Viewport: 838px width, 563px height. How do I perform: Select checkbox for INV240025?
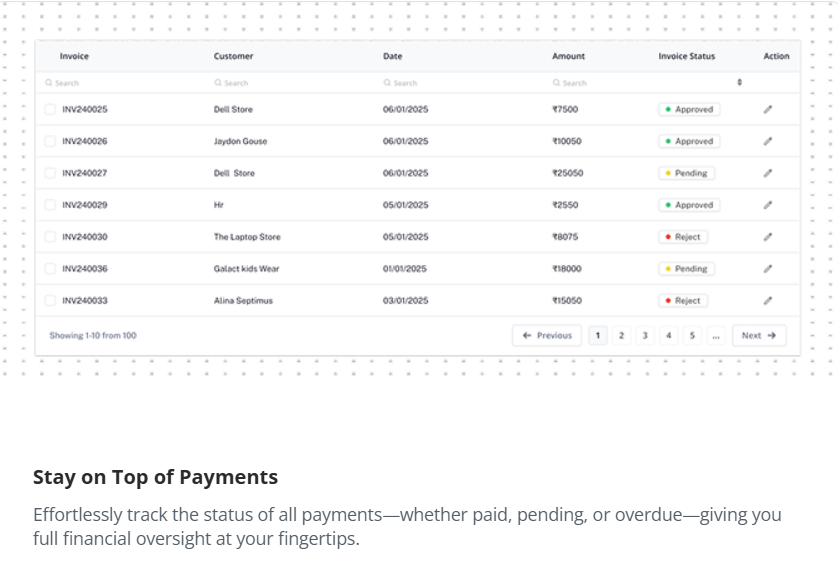pyautogui.click(x=50, y=109)
